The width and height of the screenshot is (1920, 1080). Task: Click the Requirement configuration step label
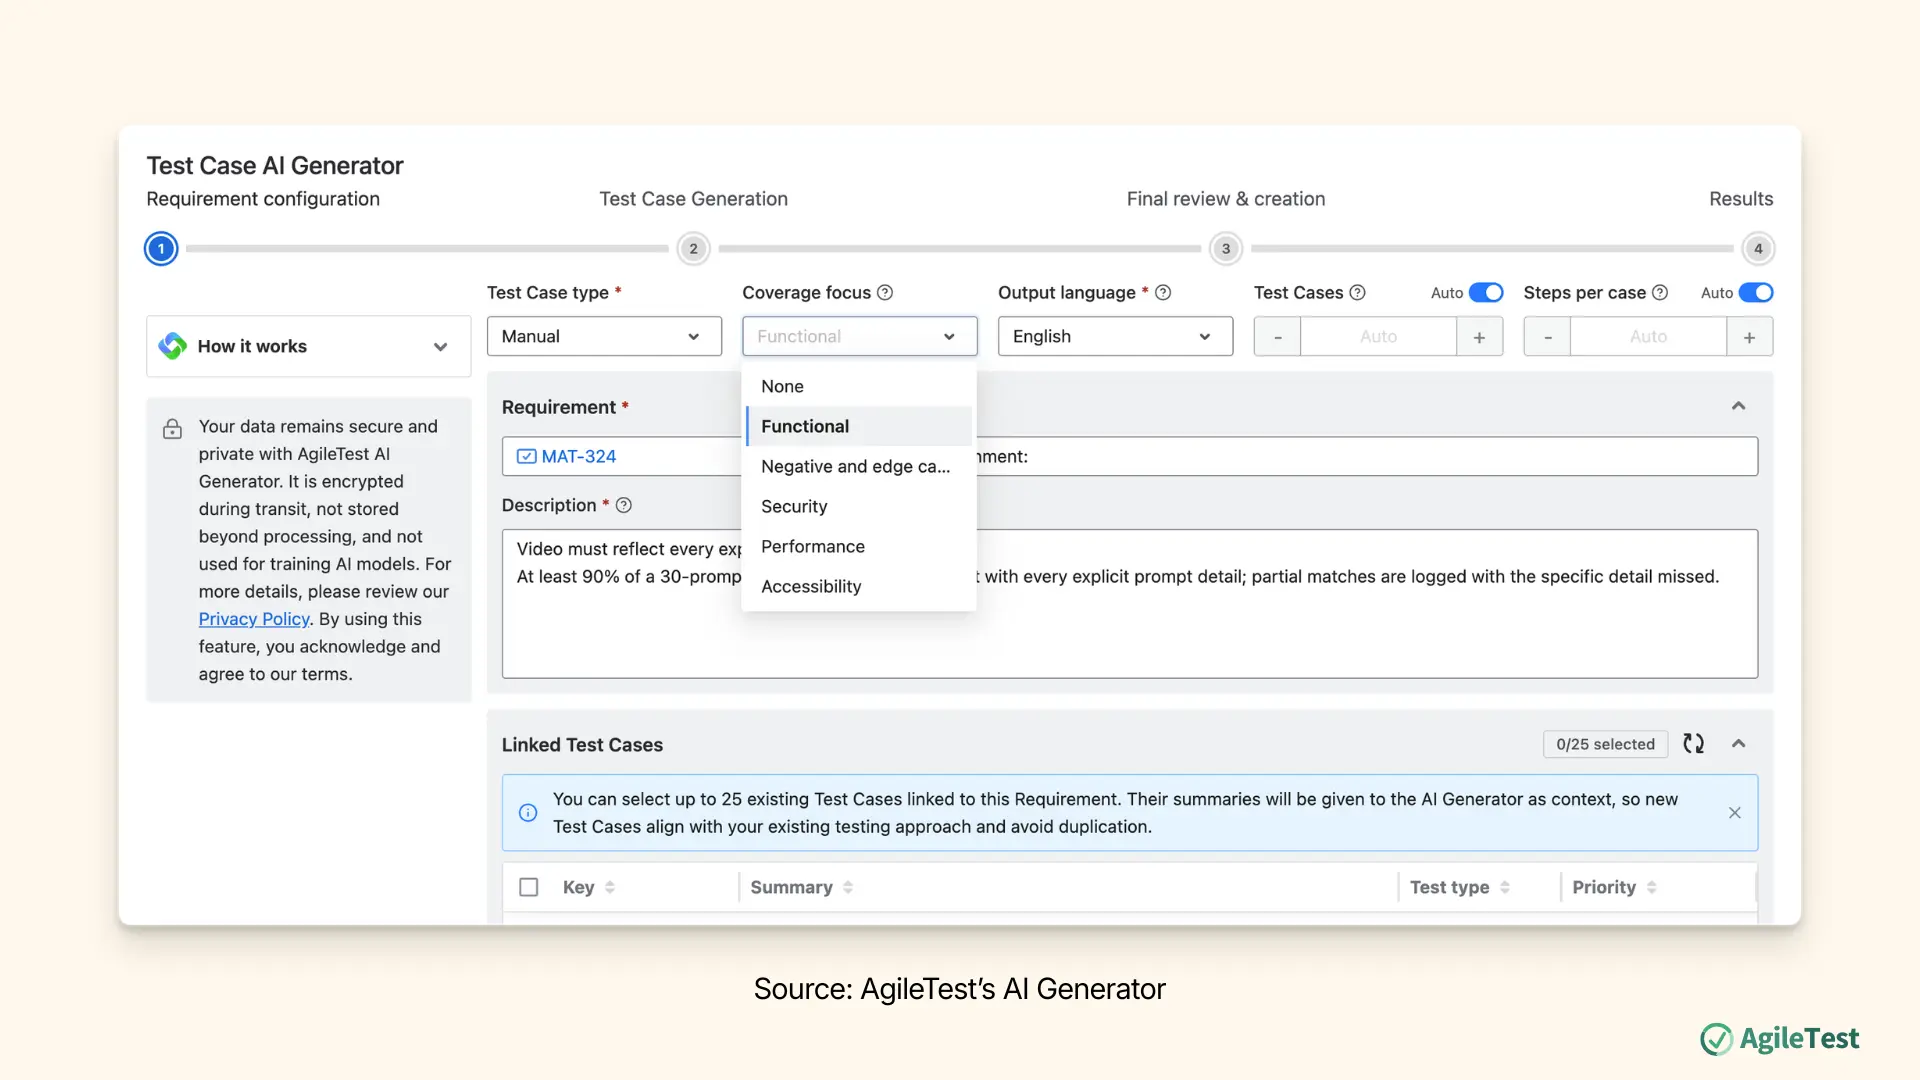(x=263, y=199)
